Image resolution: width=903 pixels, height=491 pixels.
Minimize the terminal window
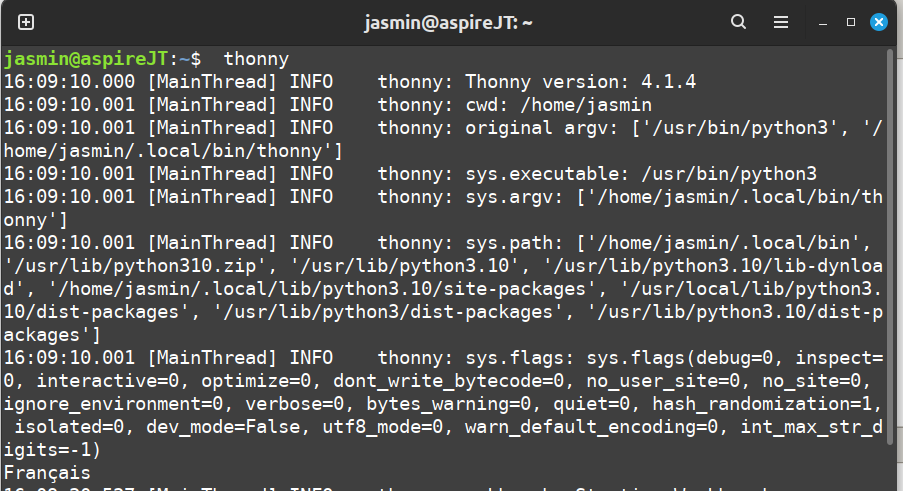823,22
